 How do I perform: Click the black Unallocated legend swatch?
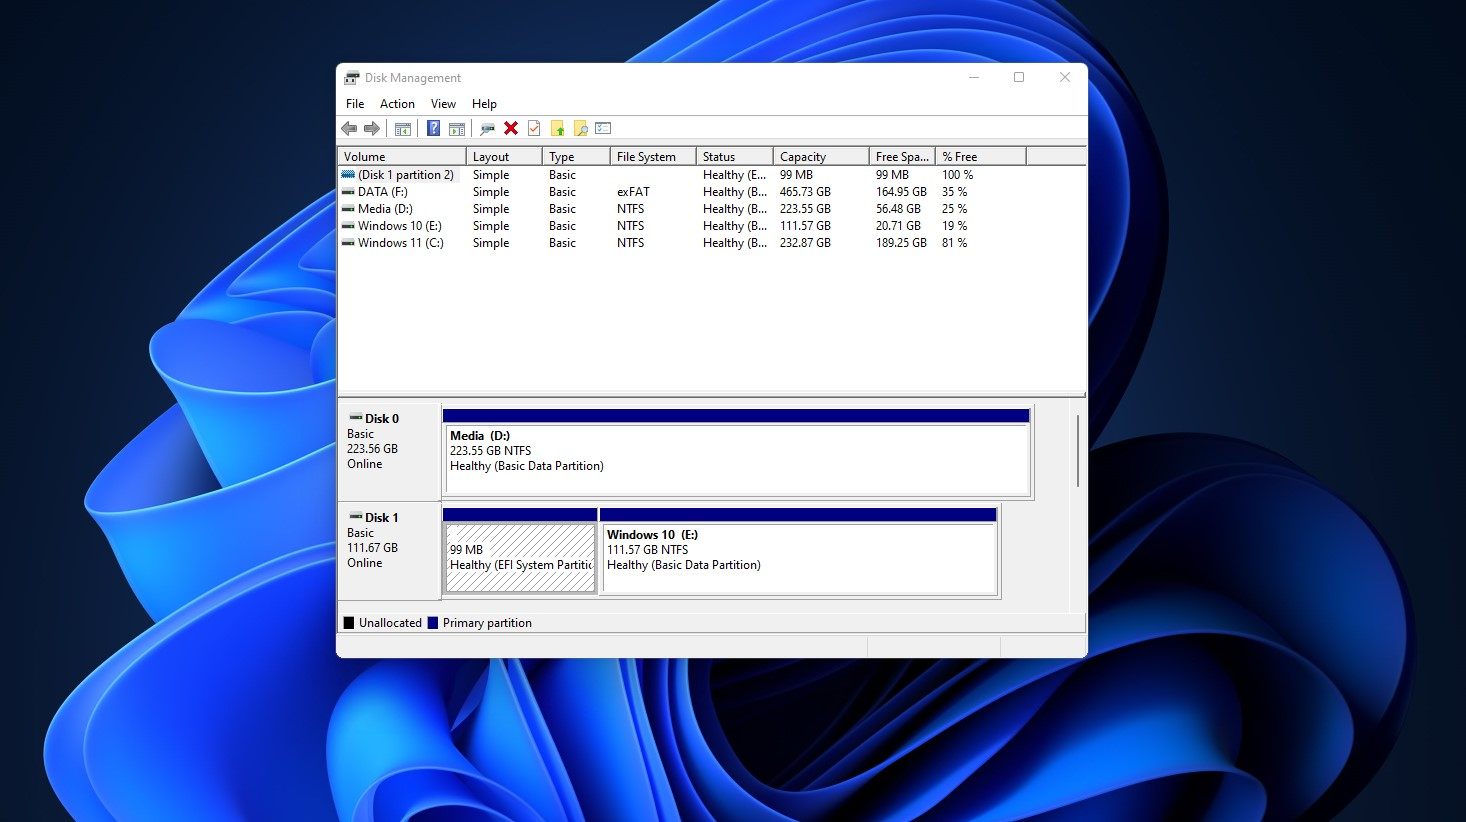(349, 622)
